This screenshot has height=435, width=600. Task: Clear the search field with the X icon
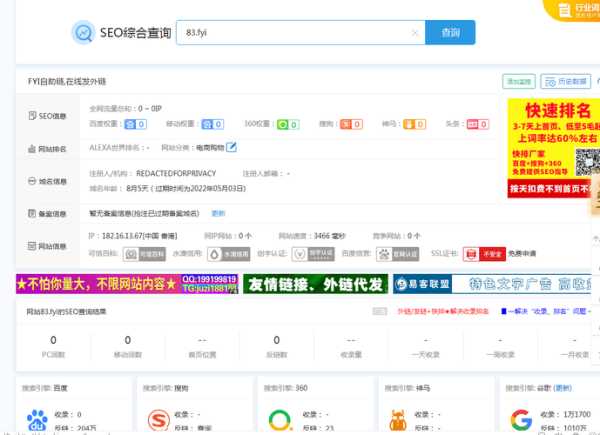point(415,33)
